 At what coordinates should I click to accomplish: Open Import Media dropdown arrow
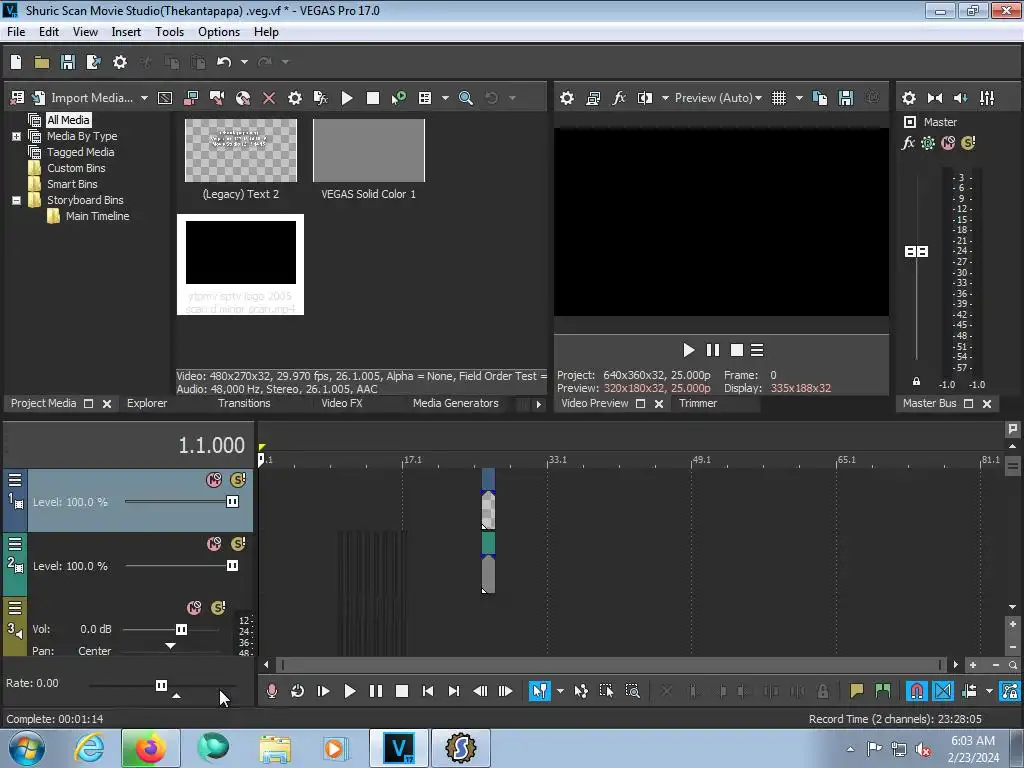click(144, 98)
